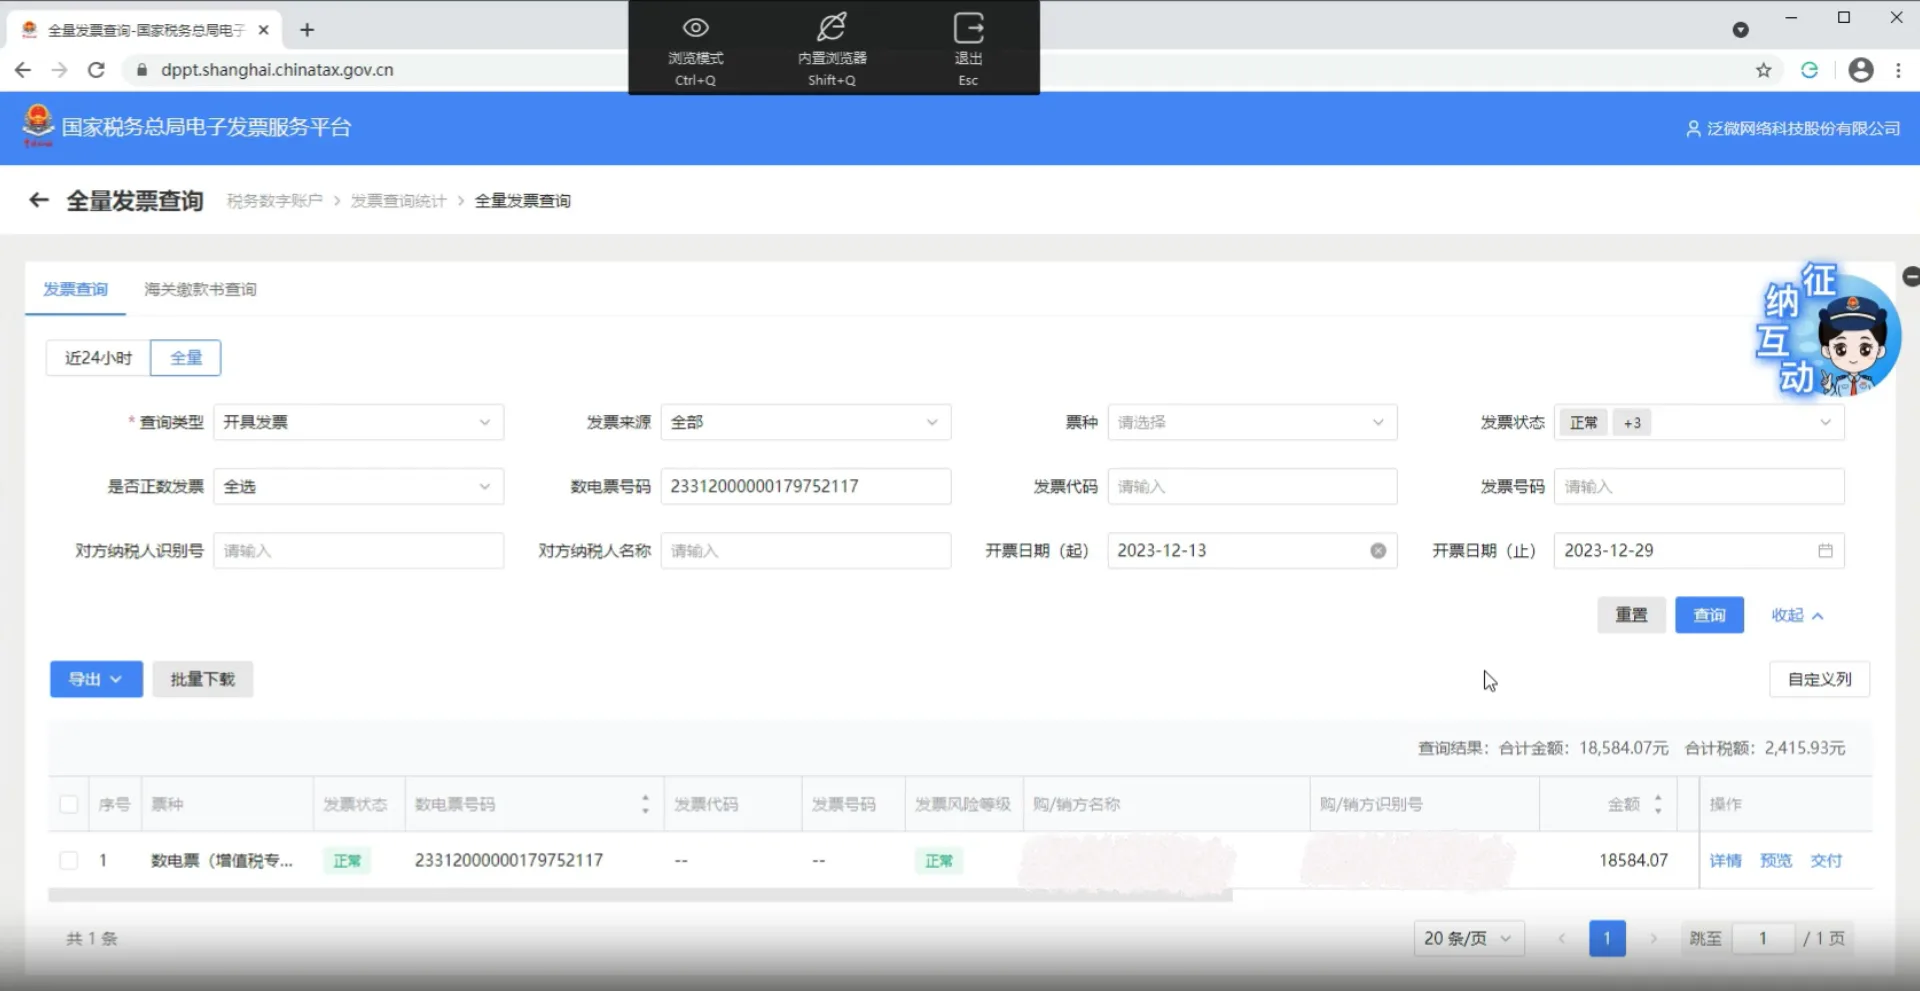The width and height of the screenshot is (1920, 991).
Task: Tick the select-all checkbox in table header
Action: pos(69,804)
